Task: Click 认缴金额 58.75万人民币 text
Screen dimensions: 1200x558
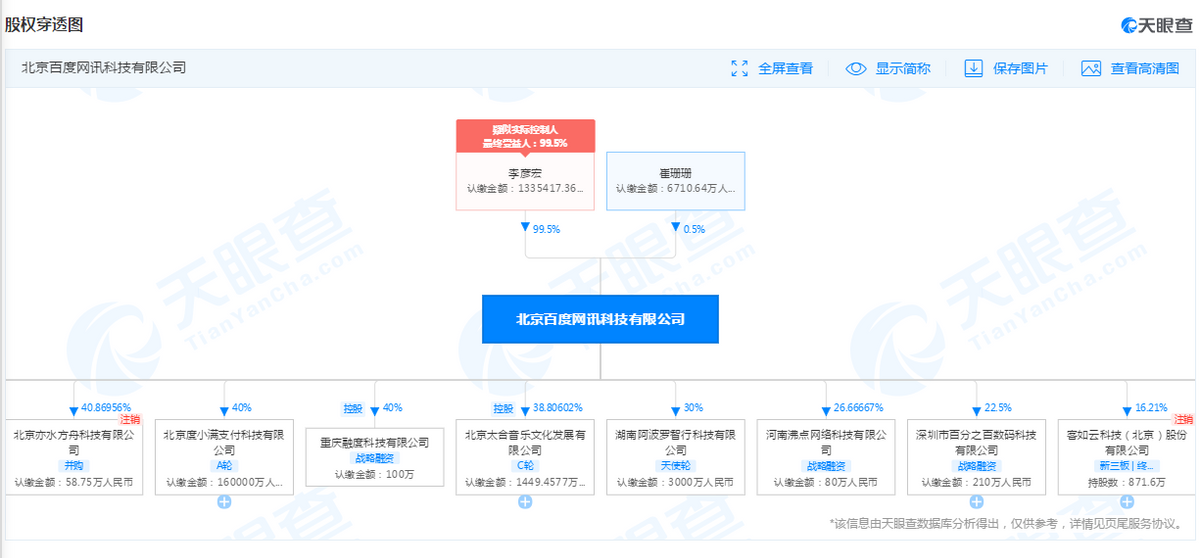Action: 74,482
